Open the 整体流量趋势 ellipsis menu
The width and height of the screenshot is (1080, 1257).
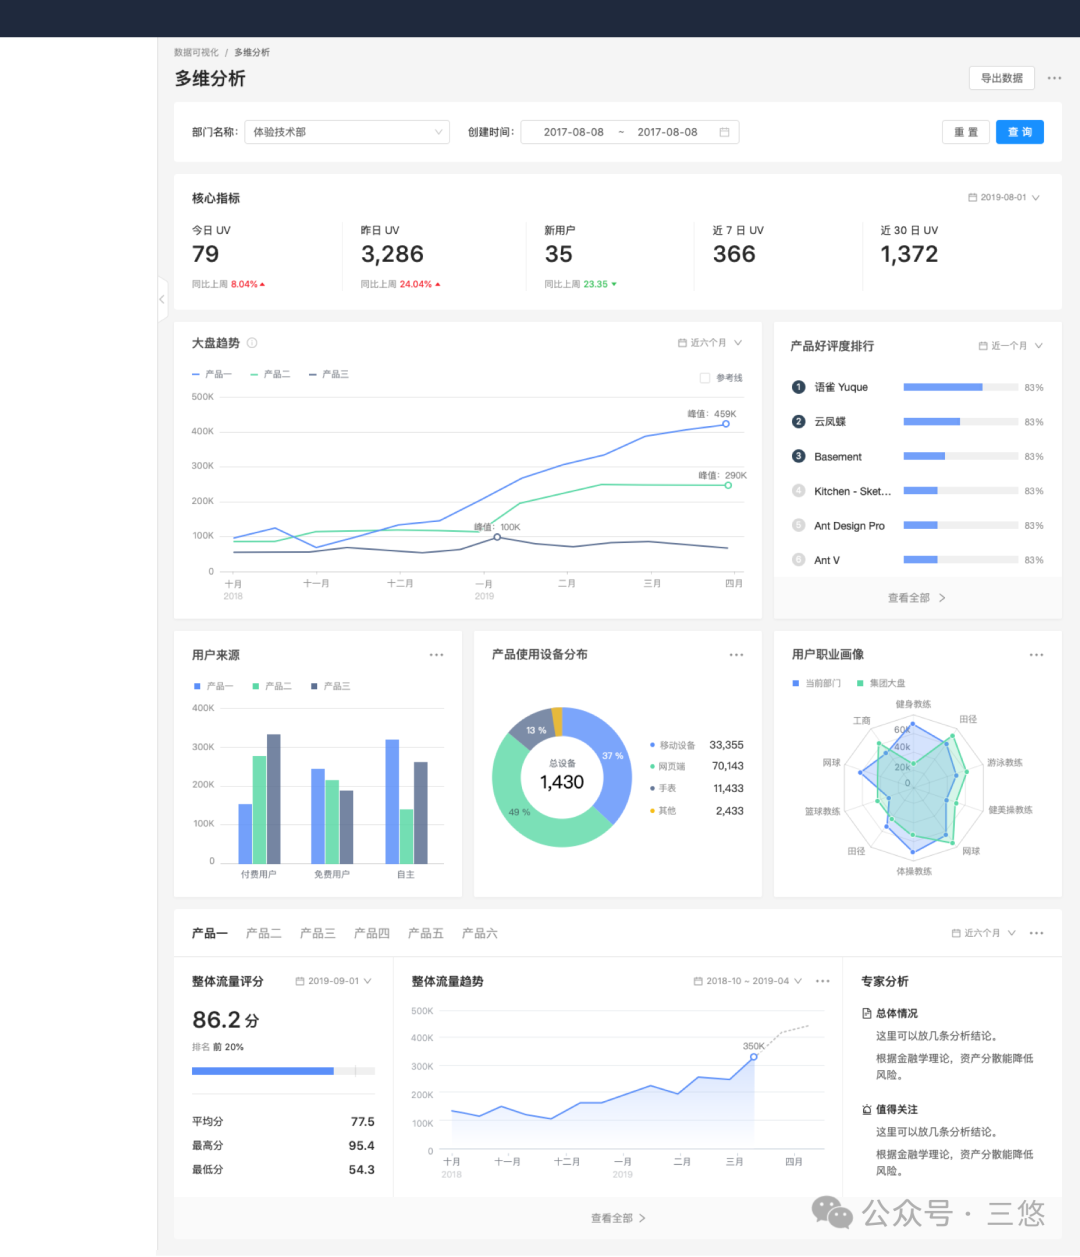click(x=822, y=981)
